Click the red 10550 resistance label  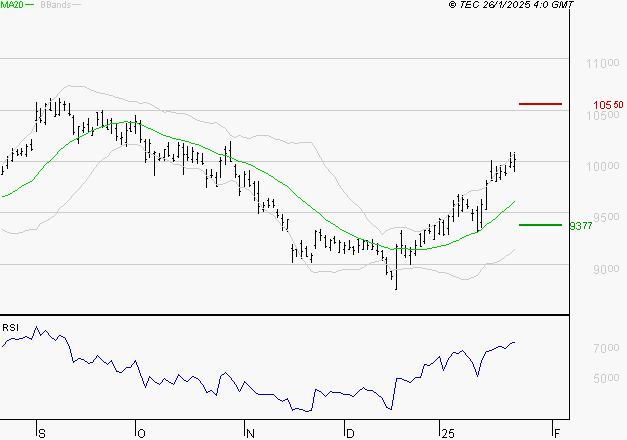(608, 105)
